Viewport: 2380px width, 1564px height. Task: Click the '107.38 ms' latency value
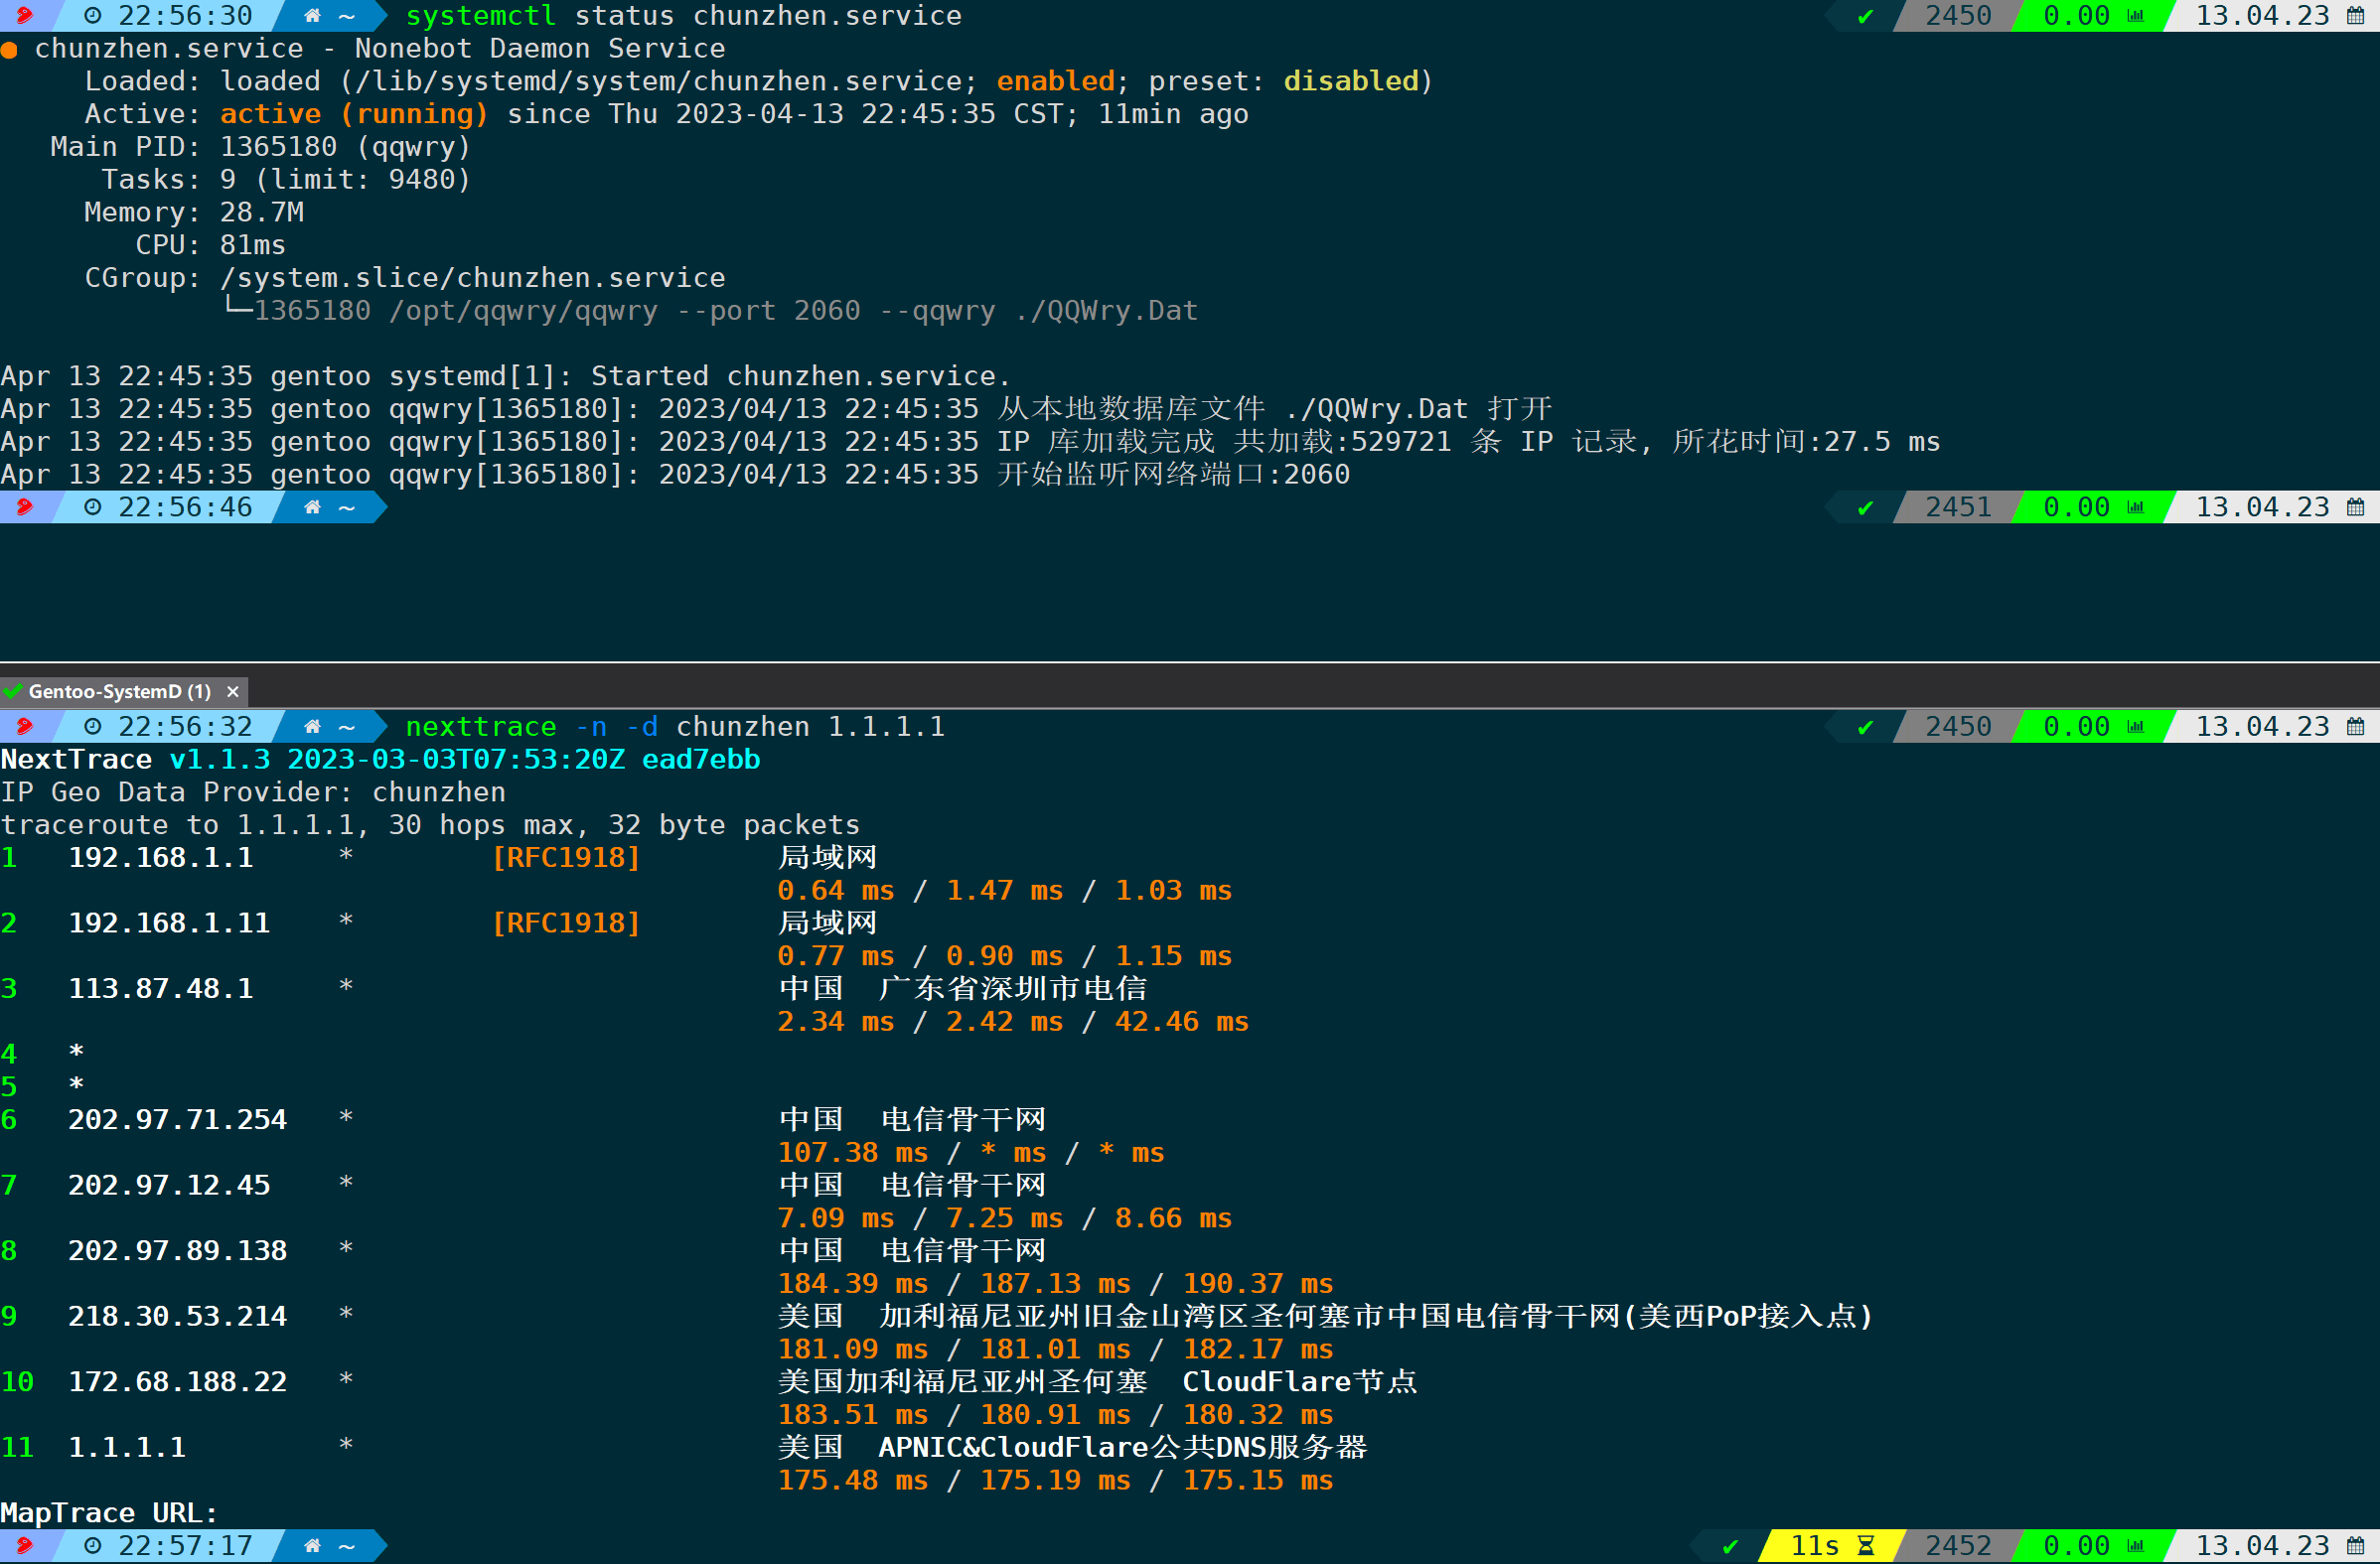853,1153
